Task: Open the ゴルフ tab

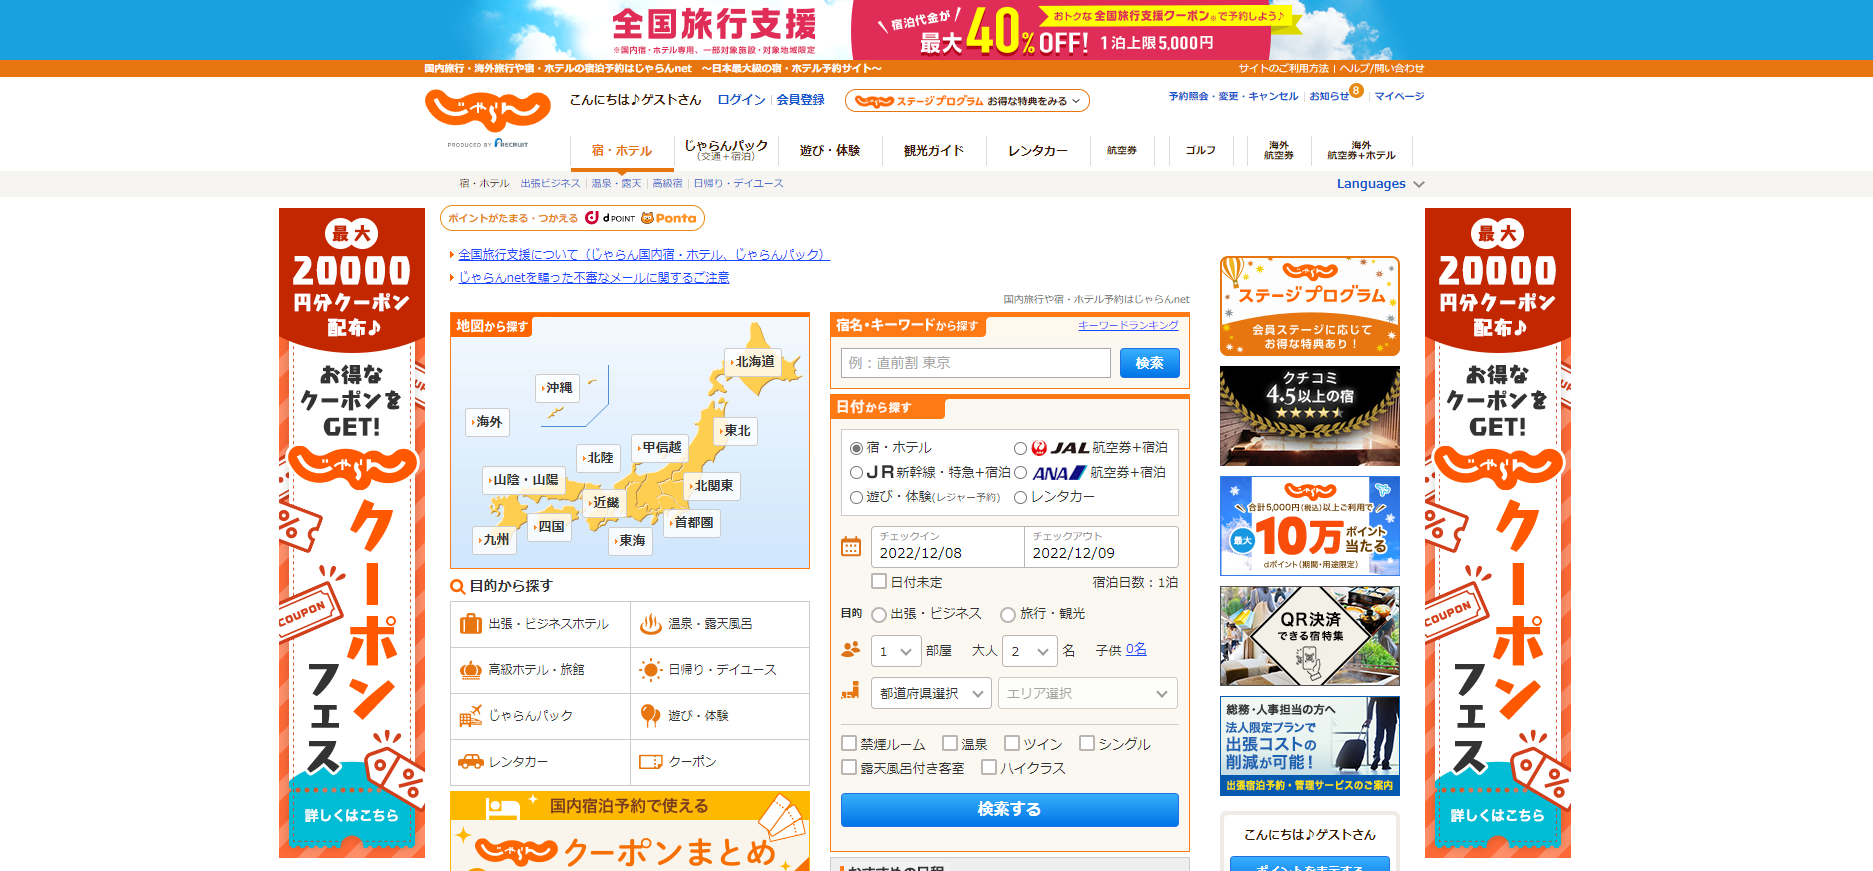Action: [1201, 150]
